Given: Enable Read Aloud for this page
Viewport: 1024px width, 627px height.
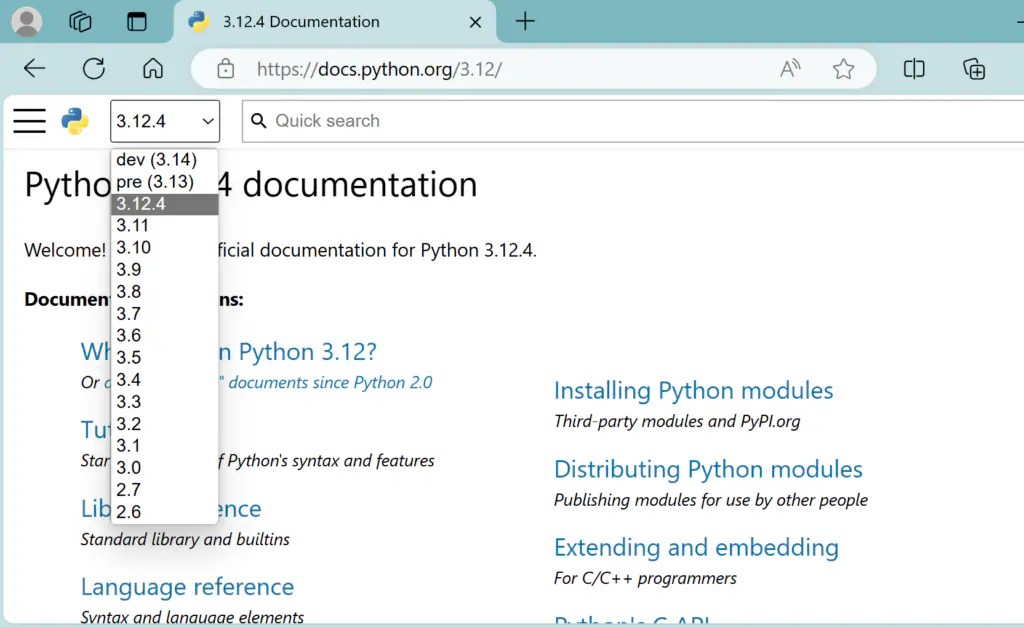Looking at the screenshot, I should click(x=790, y=69).
